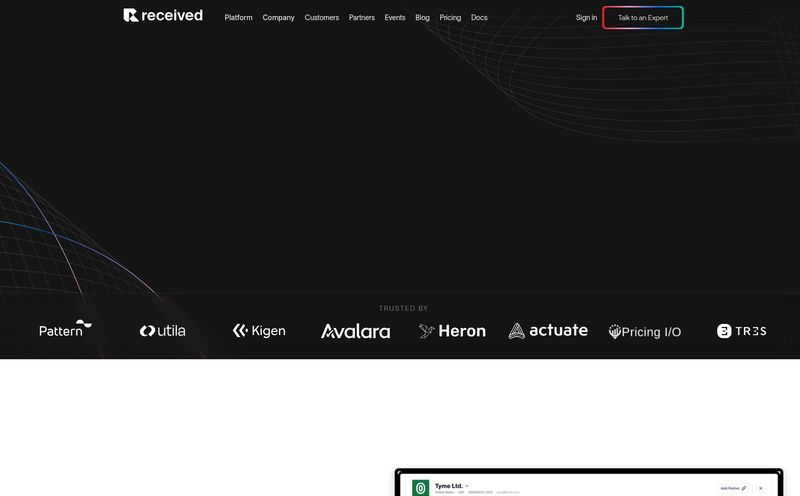Open the Platform menu
The image size is (800, 496).
pyautogui.click(x=238, y=17)
